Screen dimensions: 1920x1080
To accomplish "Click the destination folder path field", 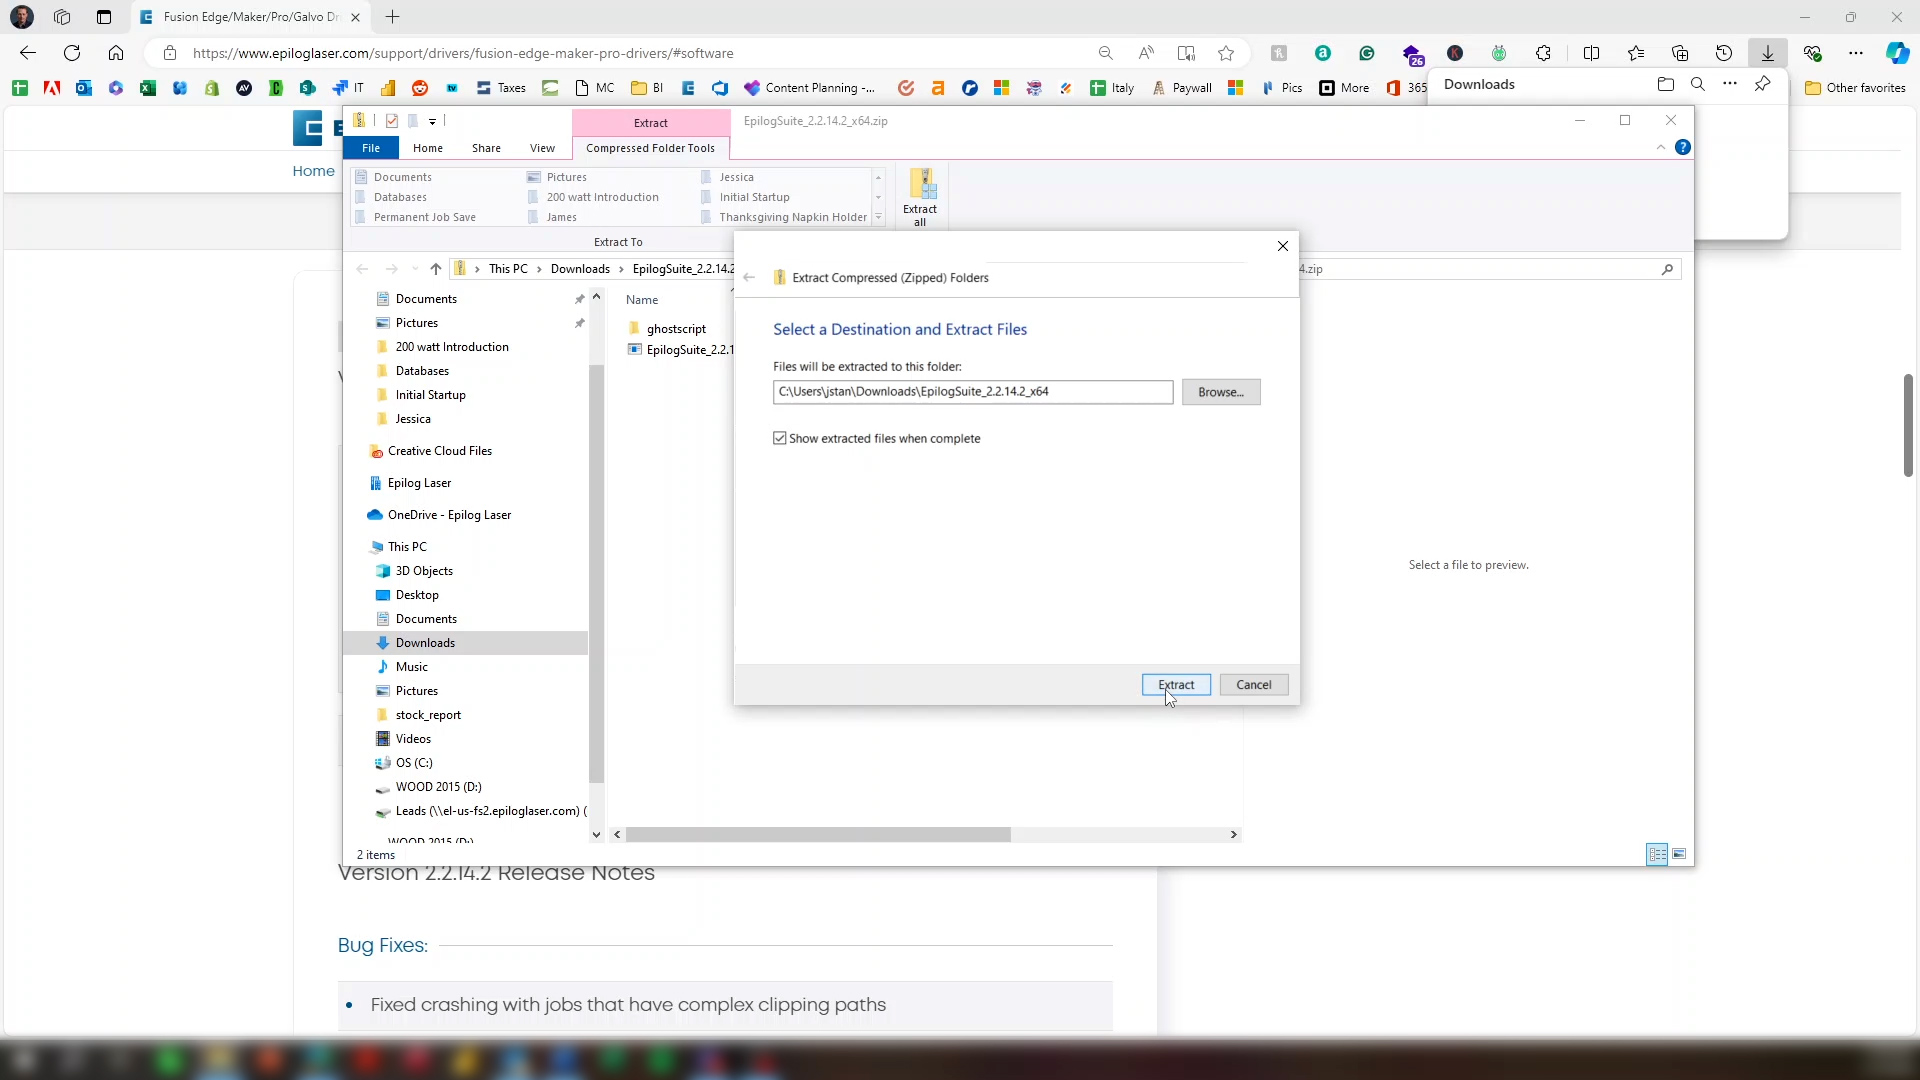I will click(x=972, y=392).
